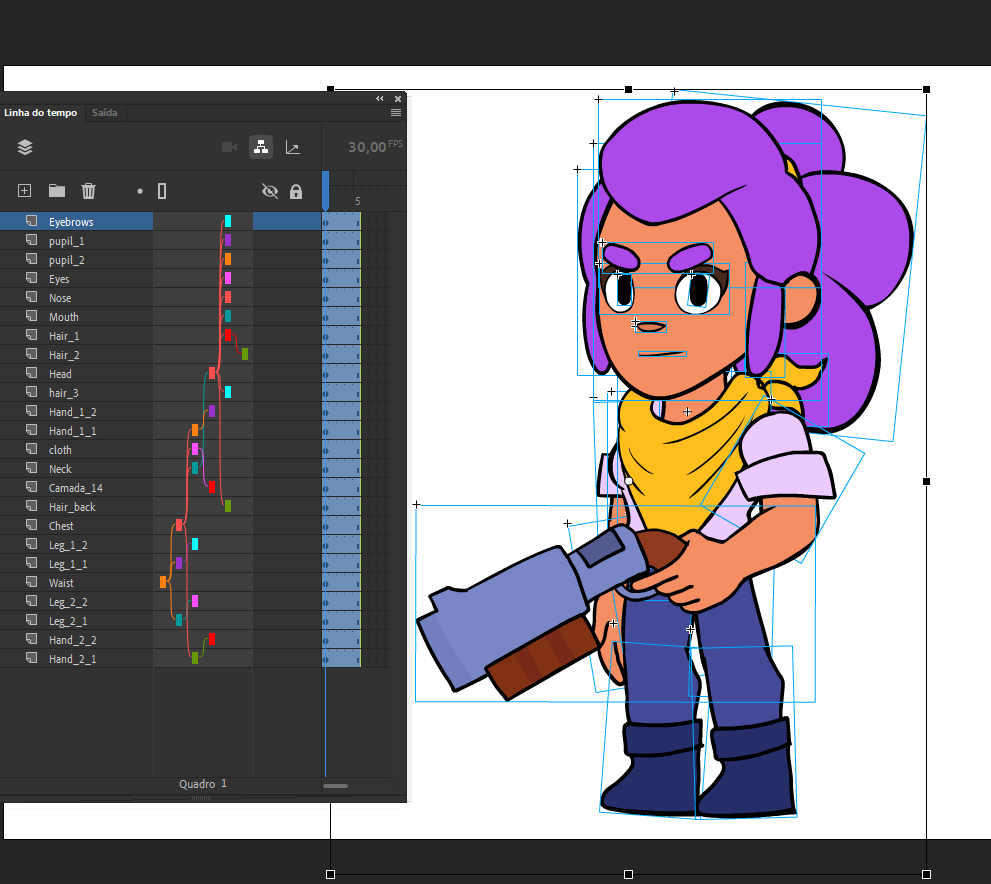Click the cyan parenting swatch of Eyebrows
991x884 pixels.
pyautogui.click(x=228, y=221)
